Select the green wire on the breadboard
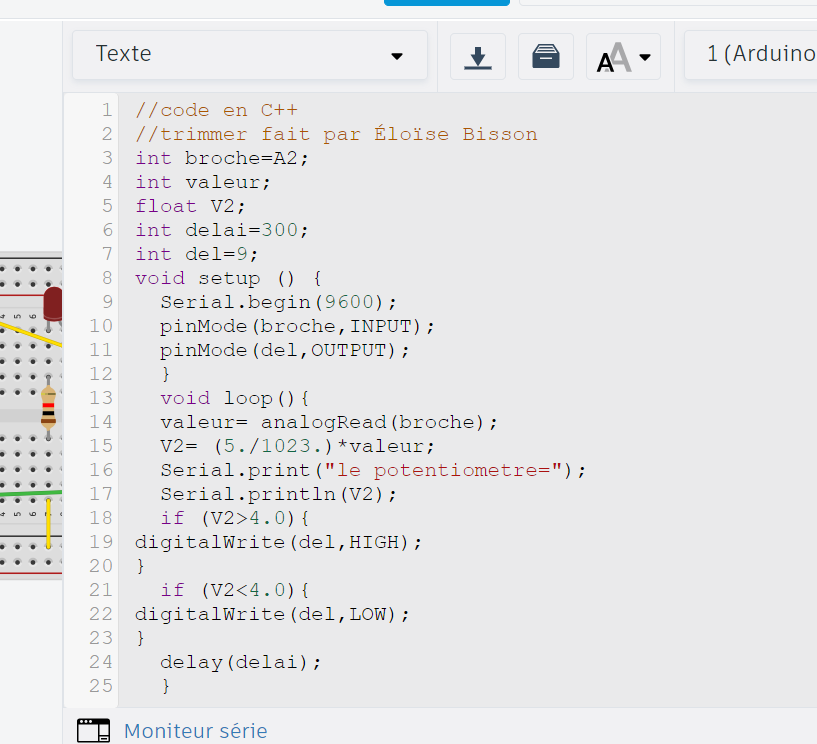The height and width of the screenshot is (744, 817). 31,493
